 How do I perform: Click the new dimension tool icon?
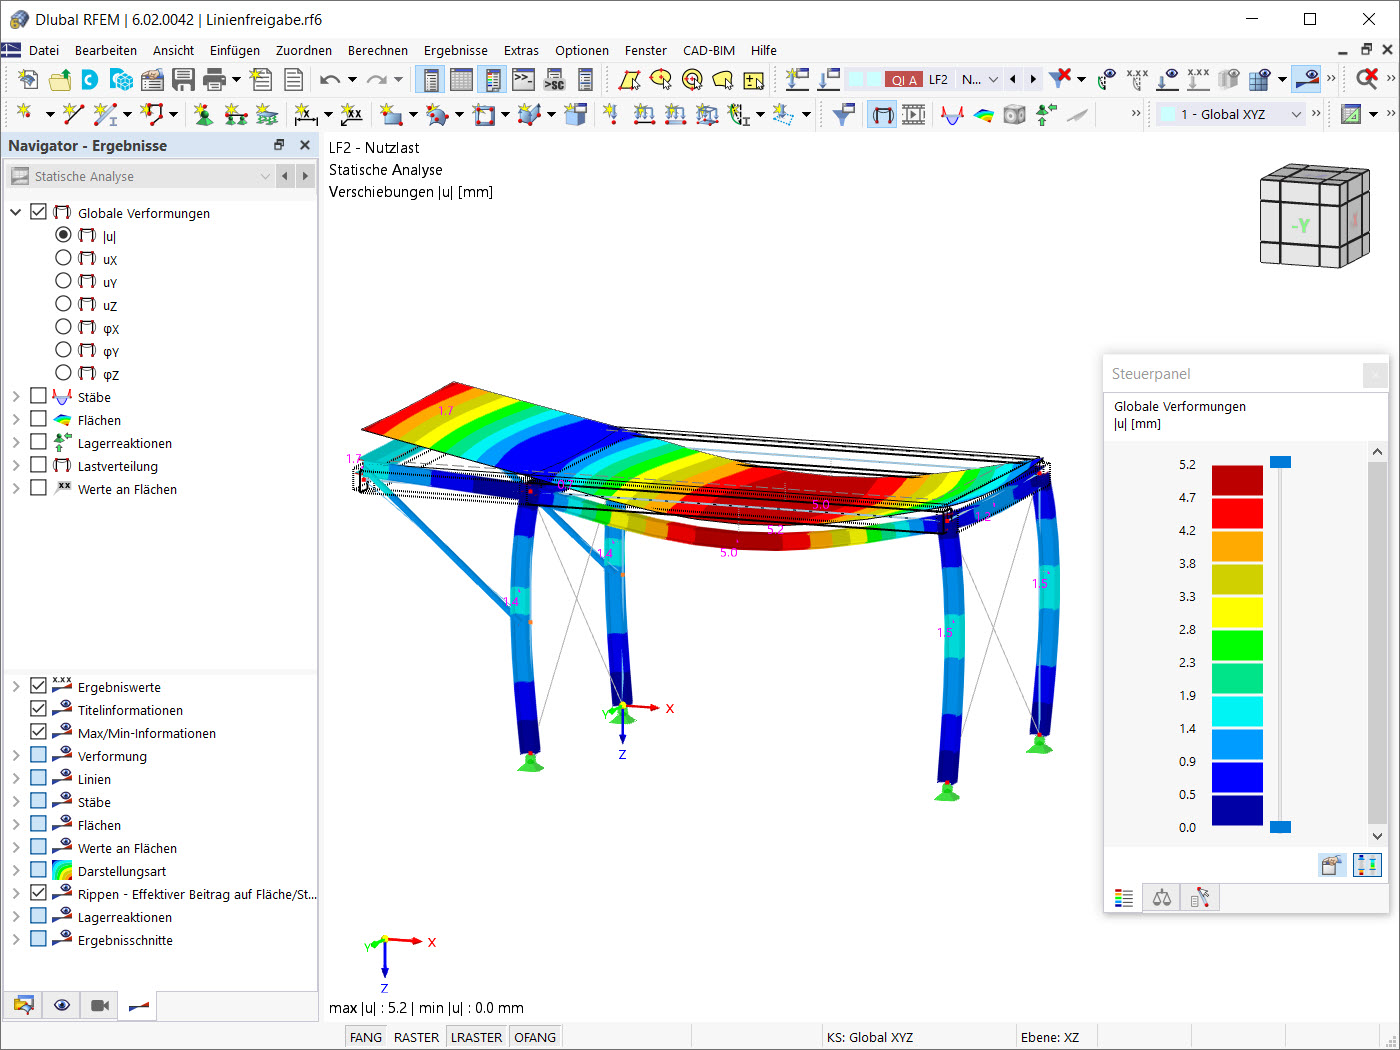point(306,114)
